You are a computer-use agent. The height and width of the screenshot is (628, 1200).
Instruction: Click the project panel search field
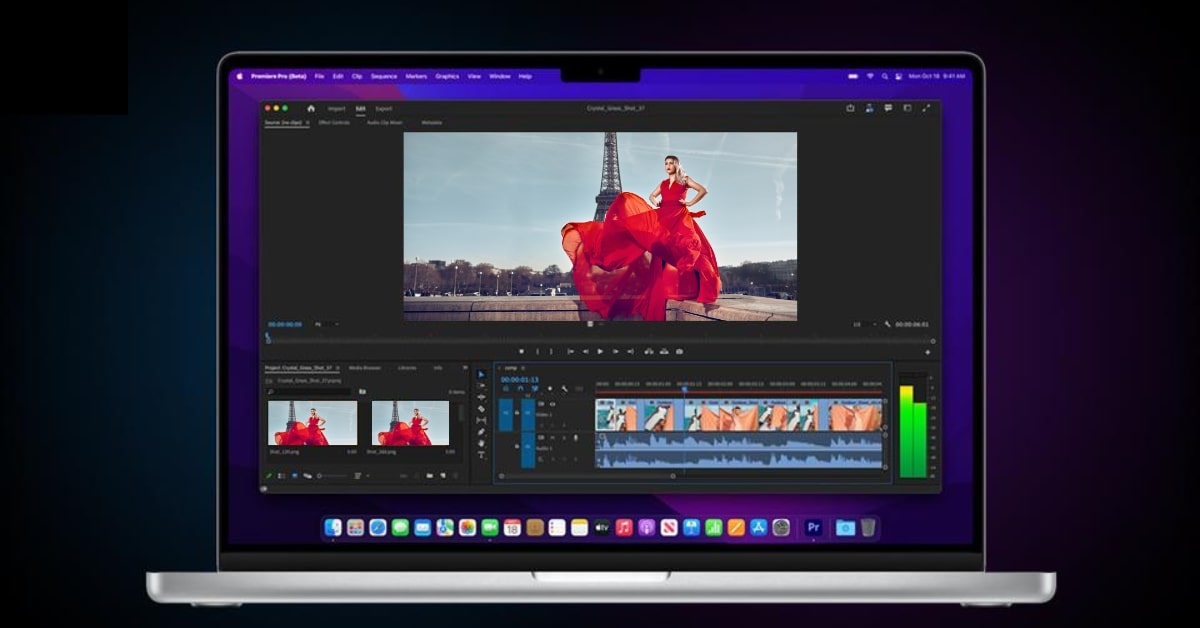tap(310, 392)
